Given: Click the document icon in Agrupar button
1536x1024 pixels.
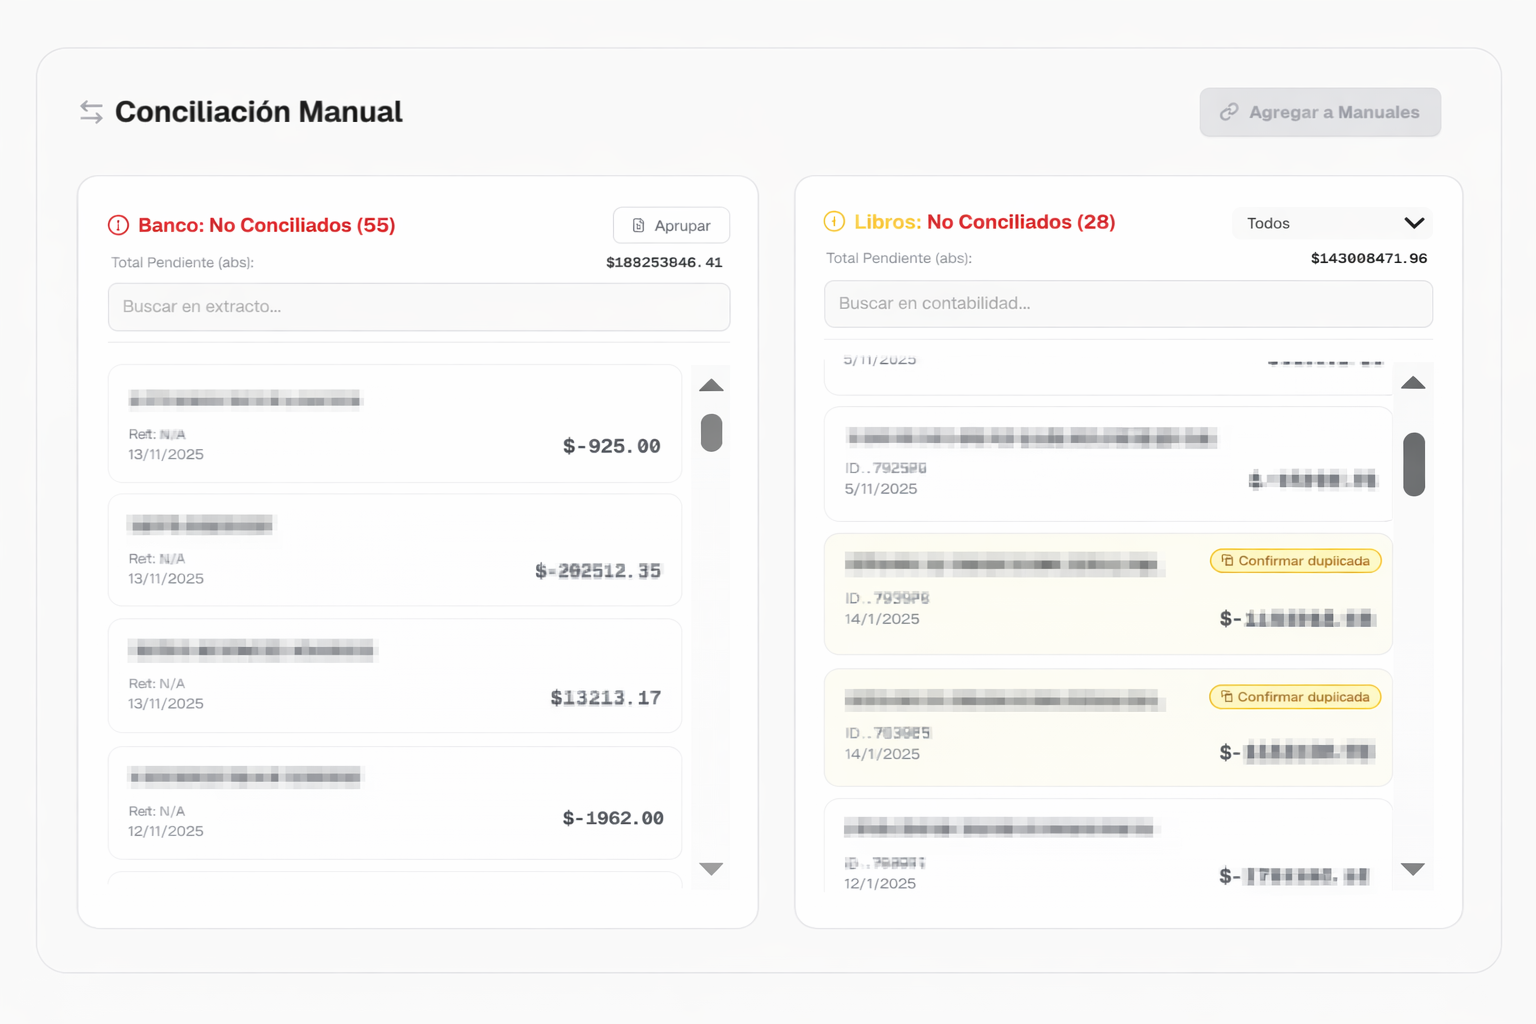Looking at the screenshot, I should (638, 226).
